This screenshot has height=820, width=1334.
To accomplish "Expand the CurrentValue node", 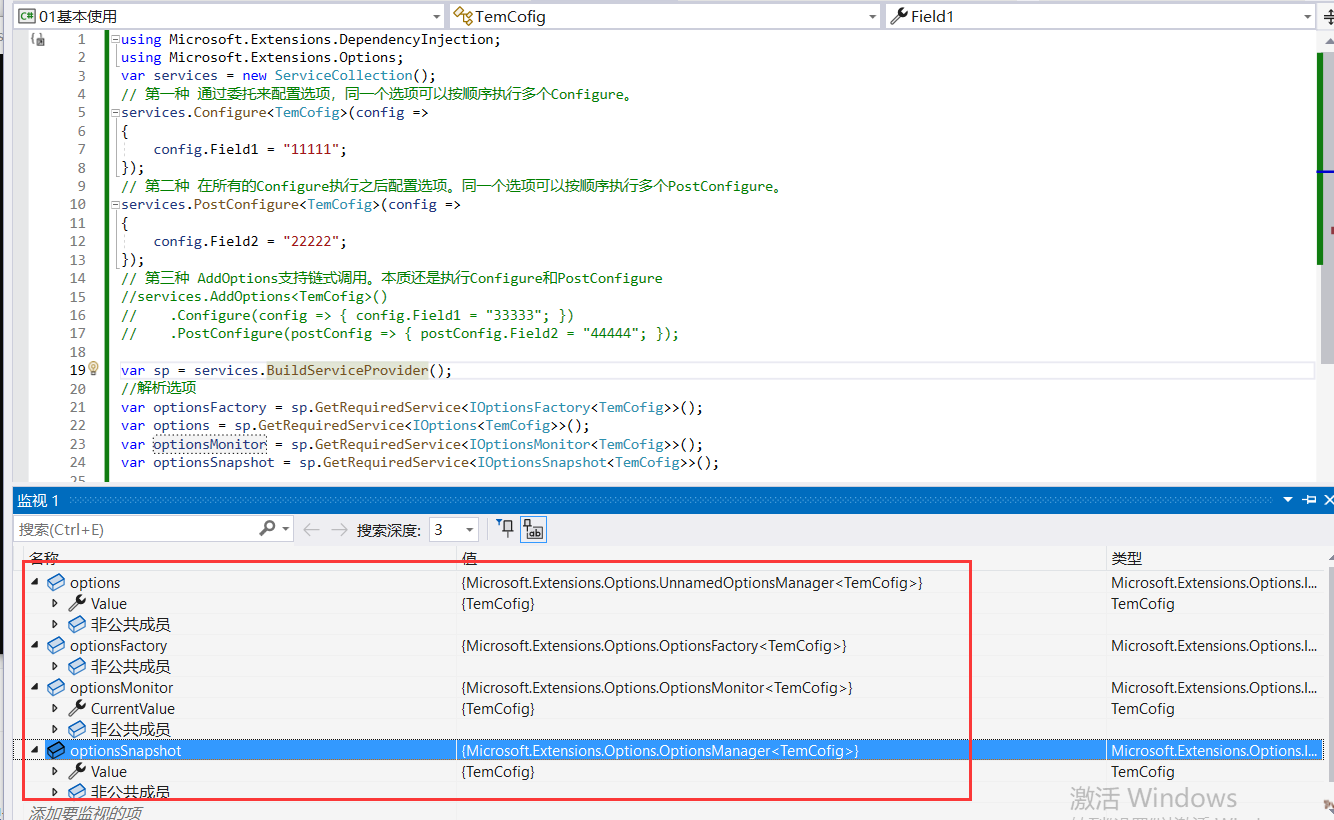I will click(55, 709).
